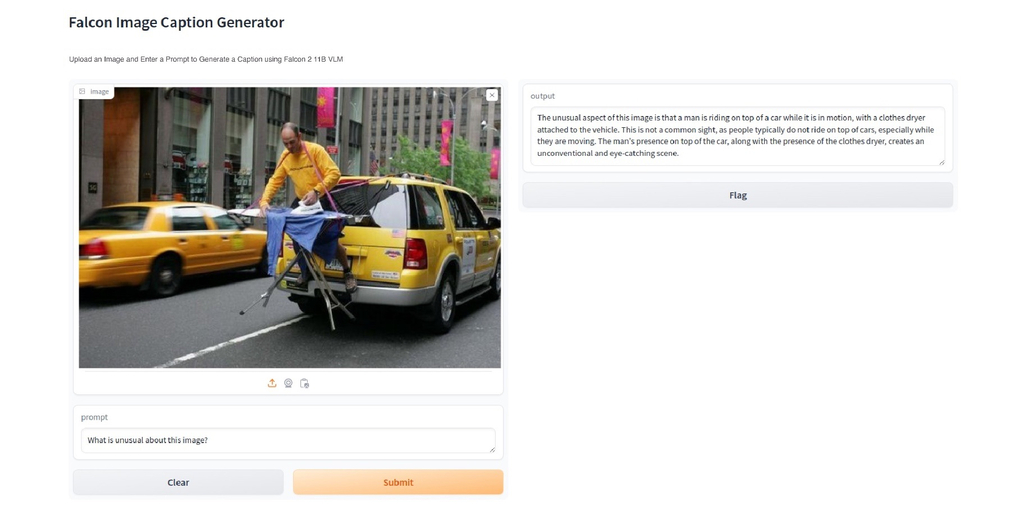
Task: Click the small picture icon in image label
Action: 82,91
